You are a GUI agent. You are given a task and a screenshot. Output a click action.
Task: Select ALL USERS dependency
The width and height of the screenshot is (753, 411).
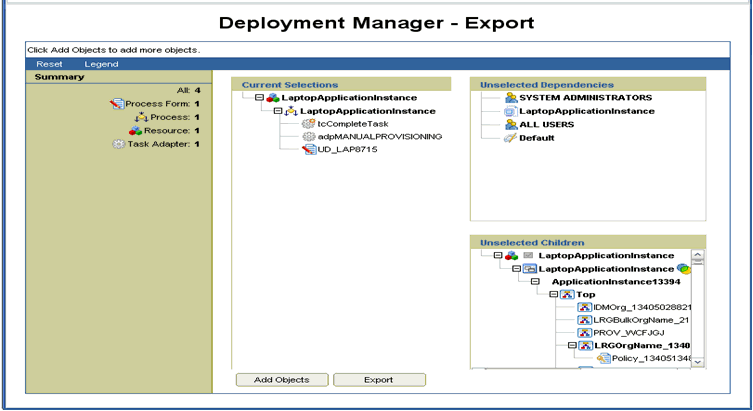547,124
